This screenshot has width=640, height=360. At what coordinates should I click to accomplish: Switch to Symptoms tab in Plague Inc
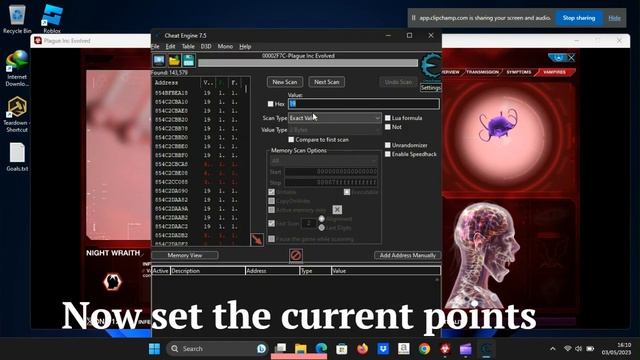click(x=519, y=72)
